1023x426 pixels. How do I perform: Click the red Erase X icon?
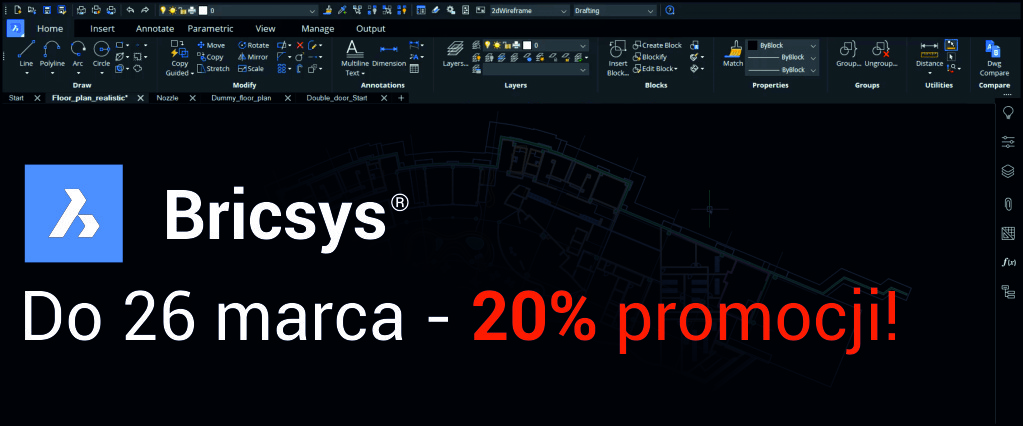click(300, 45)
